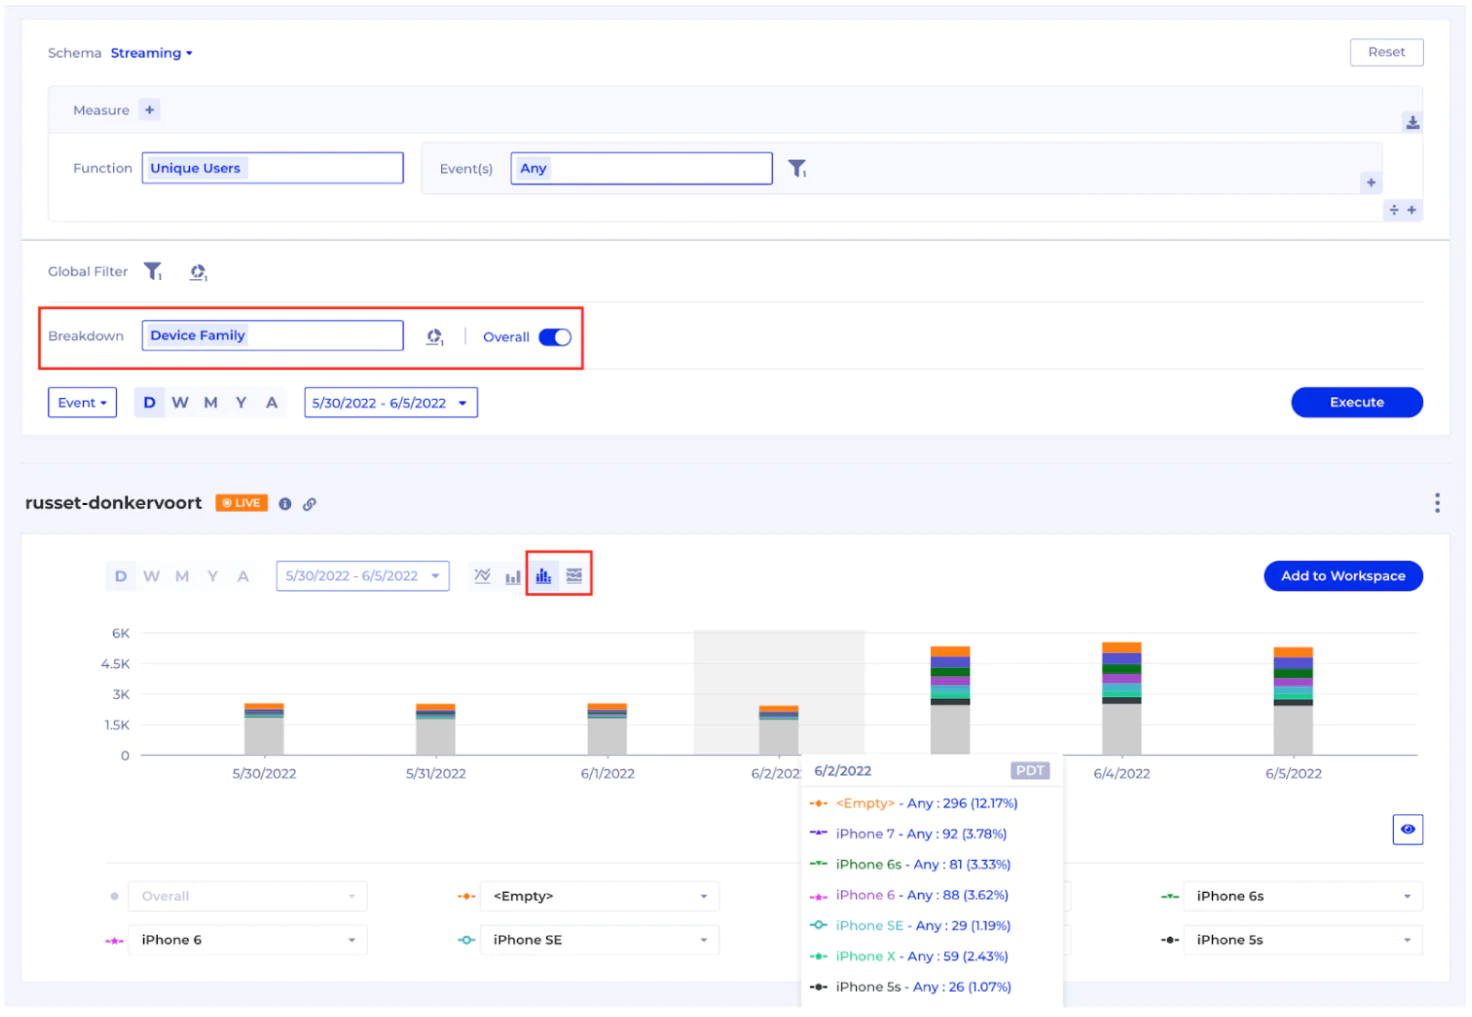Click the eye visibility toggle near the legend

click(x=1407, y=829)
